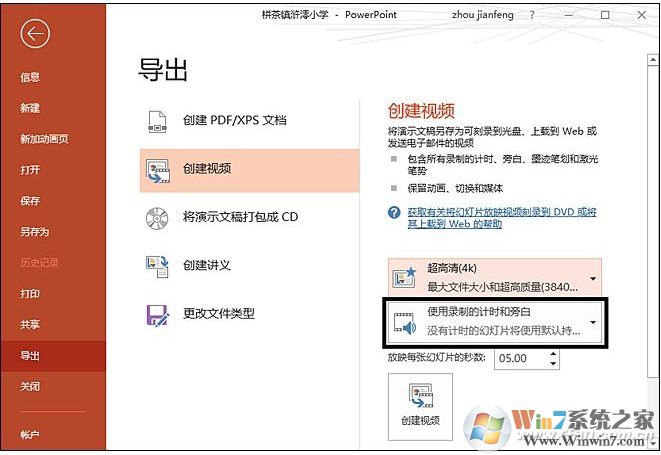Image resolution: width=661 pixels, height=455 pixels.
Task: Open the 信息 (Info) page
Action: click(30, 77)
